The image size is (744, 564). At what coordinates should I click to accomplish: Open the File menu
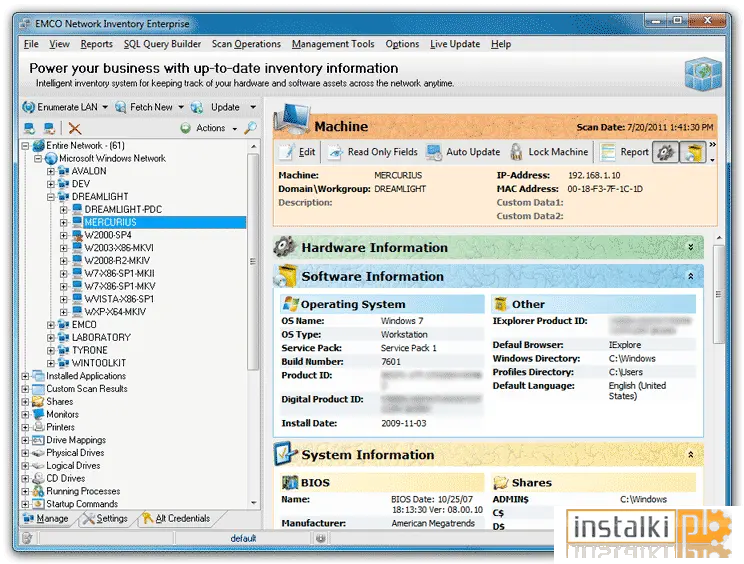pos(31,44)
